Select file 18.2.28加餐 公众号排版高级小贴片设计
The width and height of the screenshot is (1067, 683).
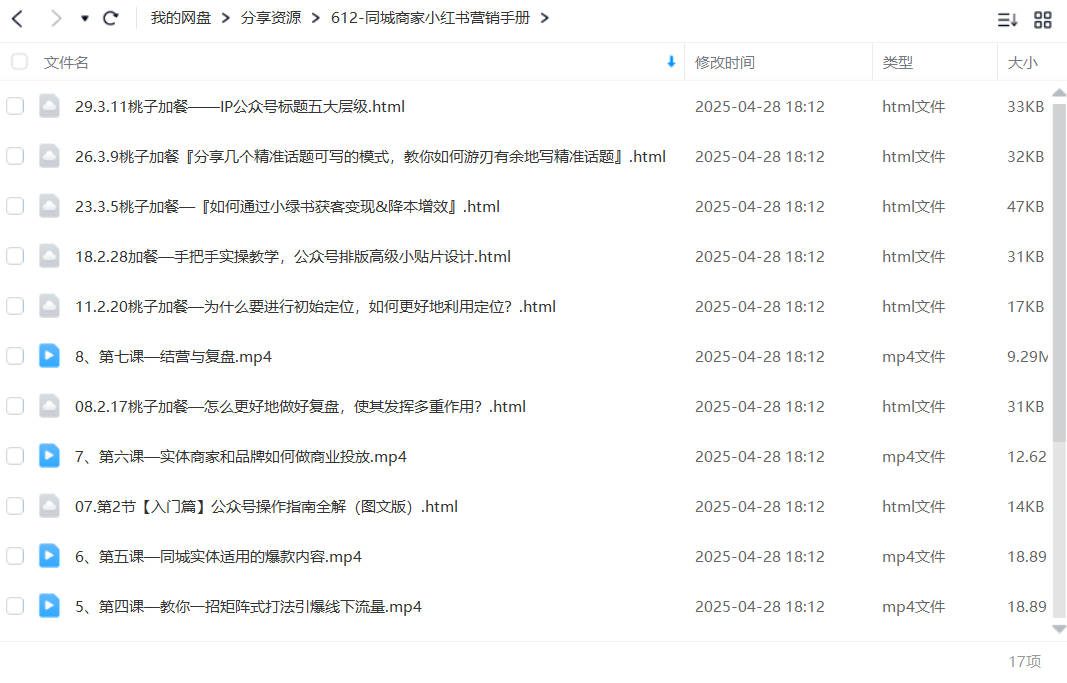[293, 257]
